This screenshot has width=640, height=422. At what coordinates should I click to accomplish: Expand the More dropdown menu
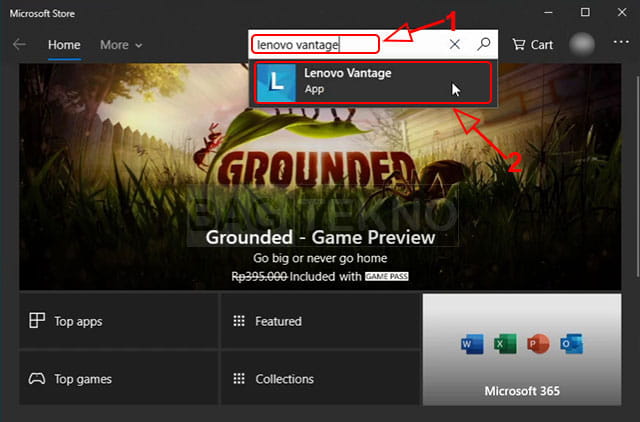coord(121,44)
